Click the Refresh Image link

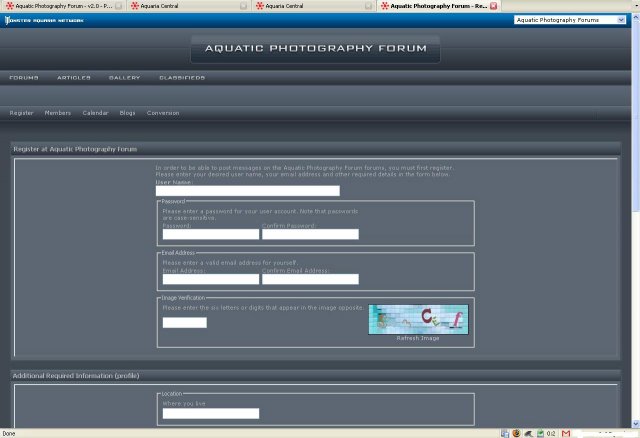point(418,338)
